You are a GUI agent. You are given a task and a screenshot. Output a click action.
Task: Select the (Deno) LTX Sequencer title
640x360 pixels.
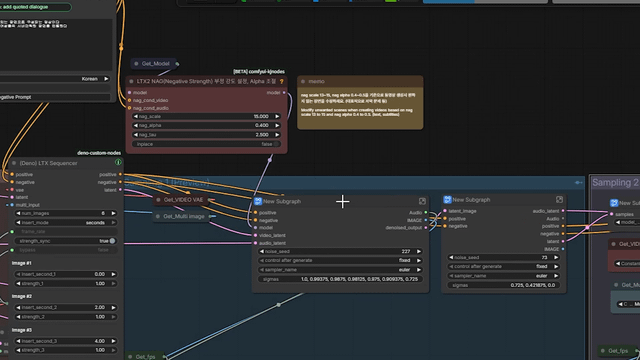pos(48,163)
